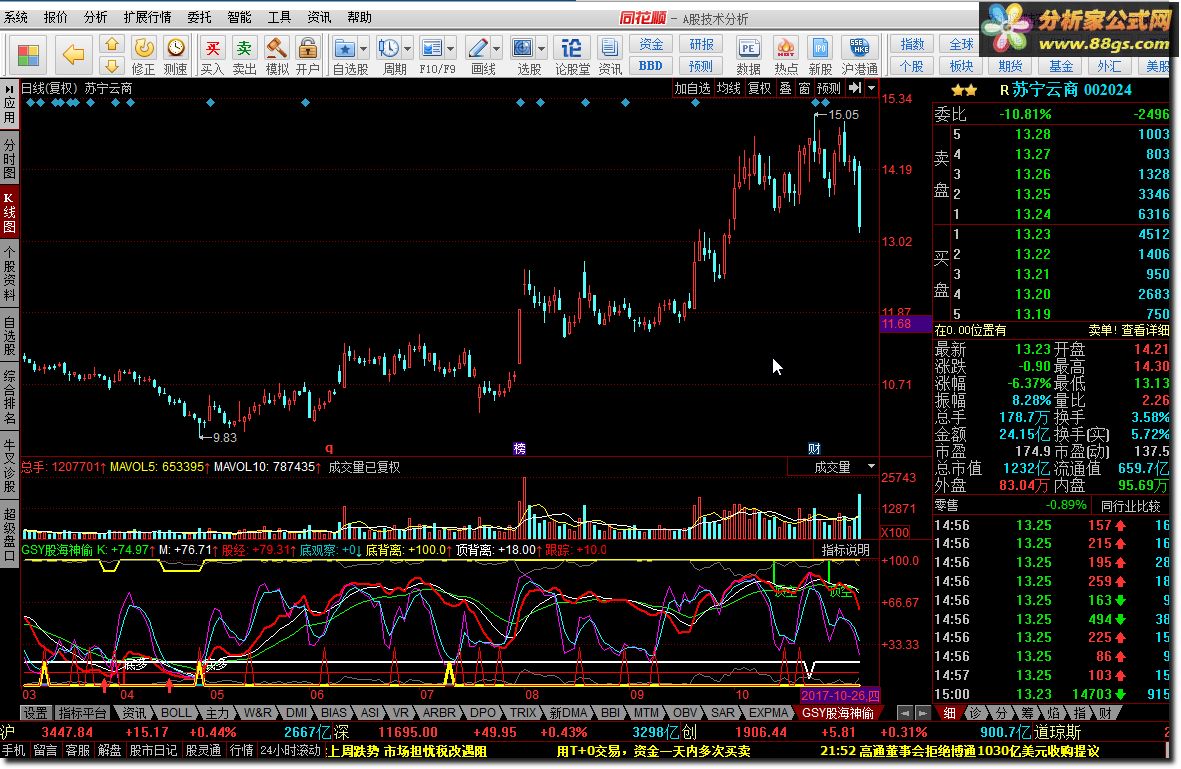The image size is (1181, 769).
Task: Open the 智能 menu
Action: click(x=240, y=17)
